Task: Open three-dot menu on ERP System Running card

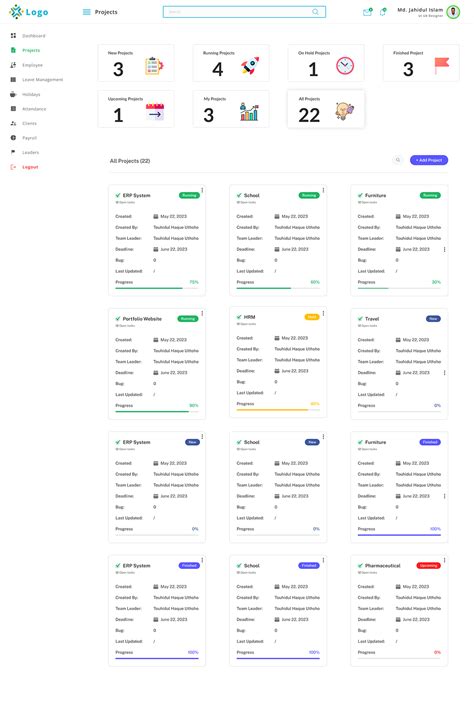Action: (x=202, y=190)
